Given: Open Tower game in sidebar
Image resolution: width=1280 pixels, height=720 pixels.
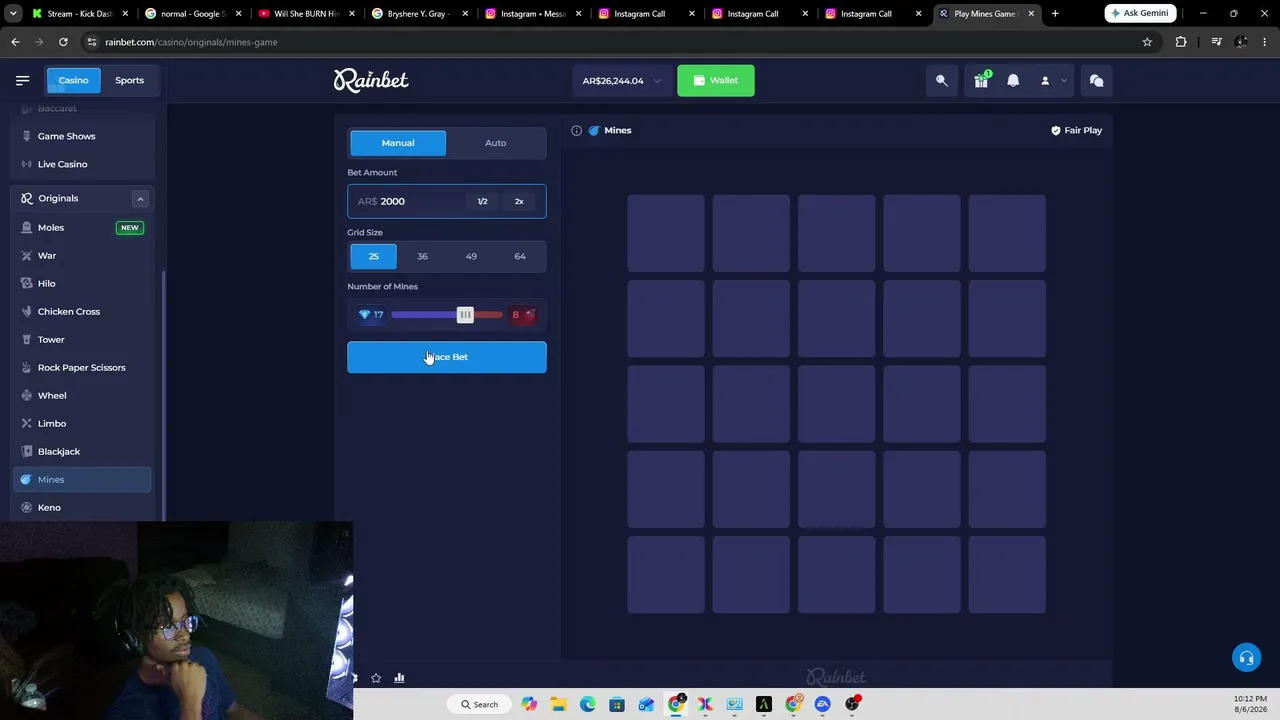Looking at the screenshot, I should pyautogui.click(x=83, y=340).
